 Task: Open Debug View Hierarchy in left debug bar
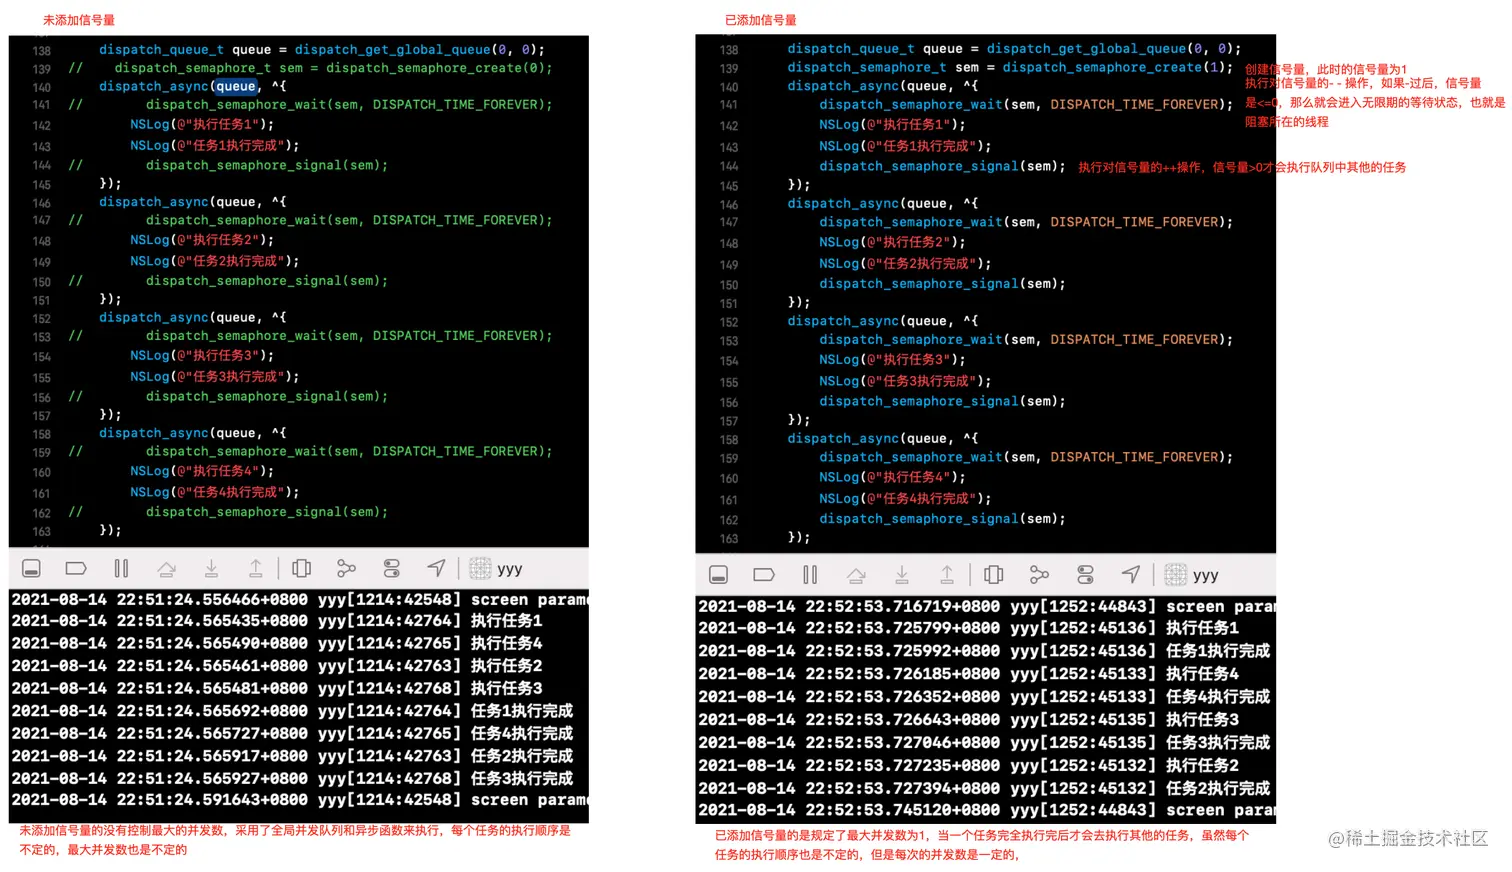[301, 569]
